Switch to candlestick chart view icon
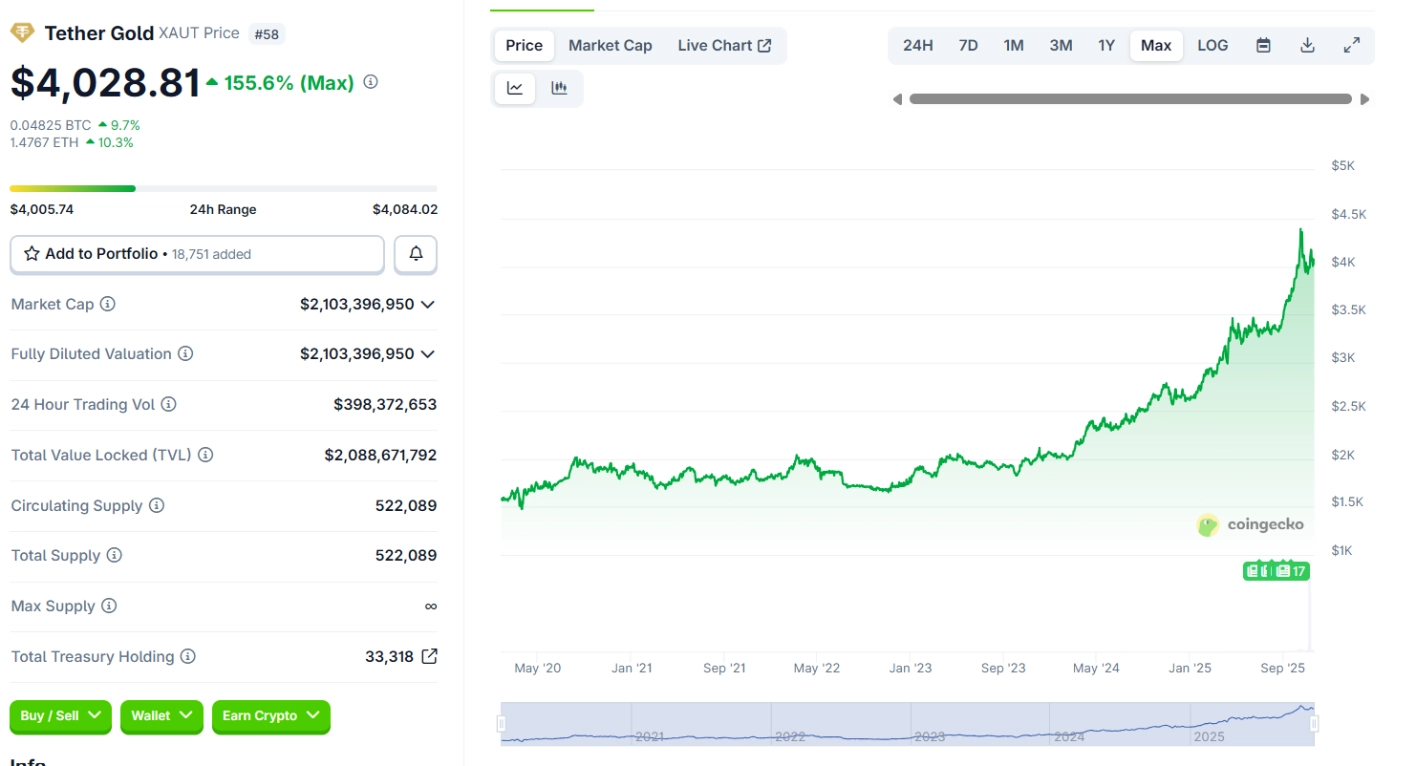The height and width of the screenshot is (766, 1416). [559, 88]
